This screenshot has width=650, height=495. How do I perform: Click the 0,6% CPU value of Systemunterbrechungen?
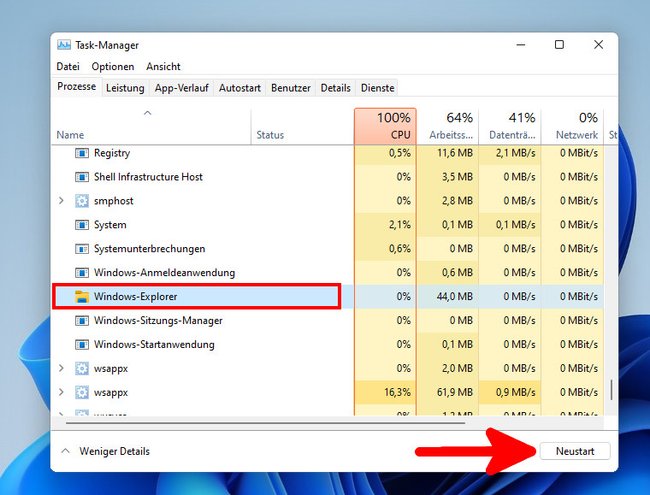coord(400,249)
